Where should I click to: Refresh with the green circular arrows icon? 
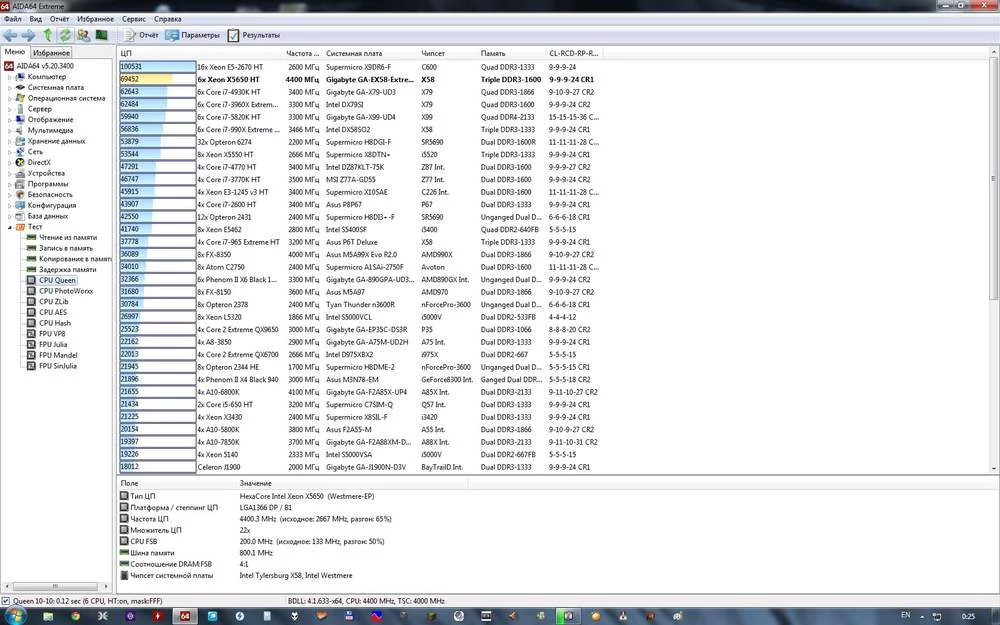click(x=65, y=35)
